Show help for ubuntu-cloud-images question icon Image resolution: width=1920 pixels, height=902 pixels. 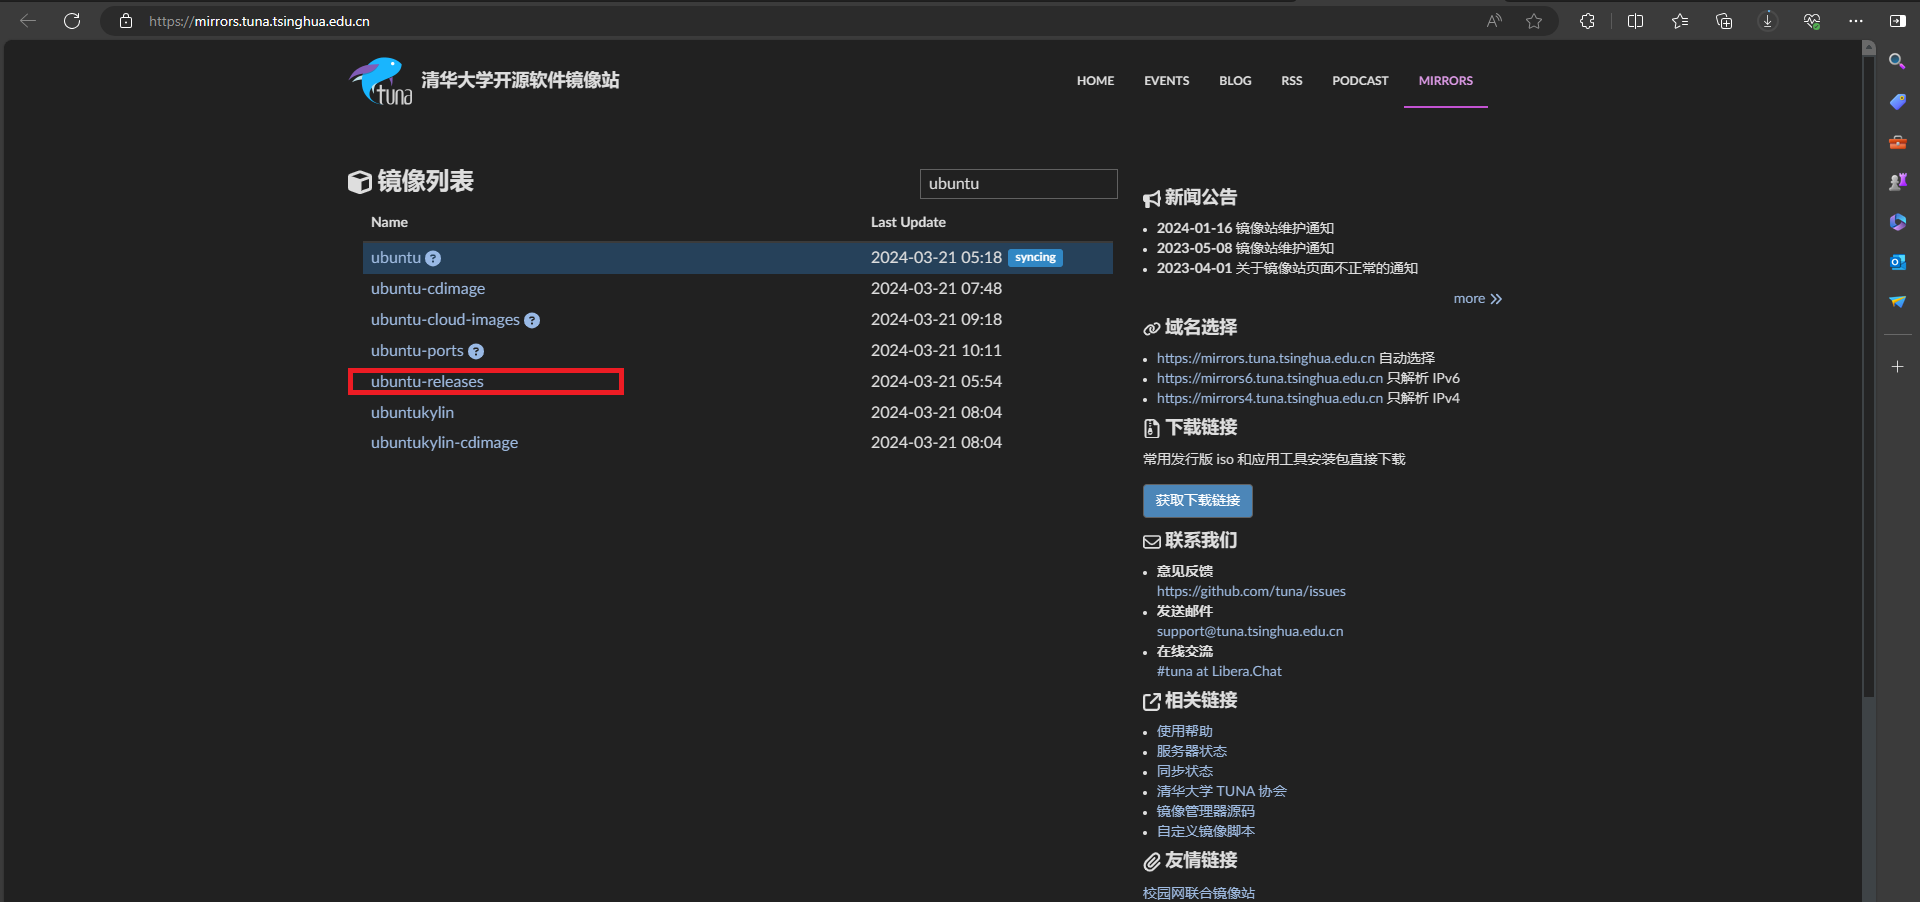(532, 320)
